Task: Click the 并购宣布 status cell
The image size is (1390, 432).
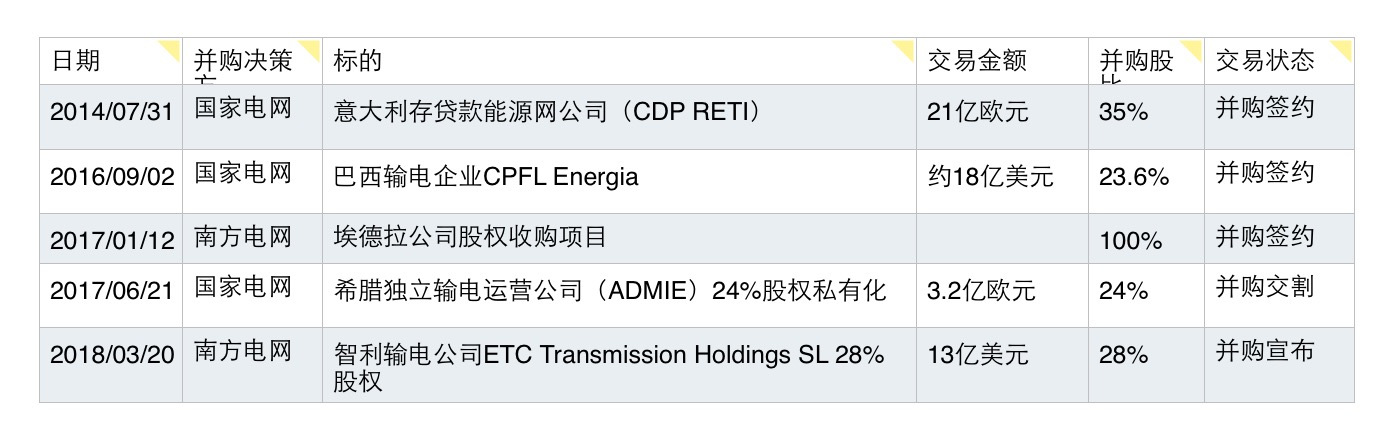Action: pos(1264,352)
